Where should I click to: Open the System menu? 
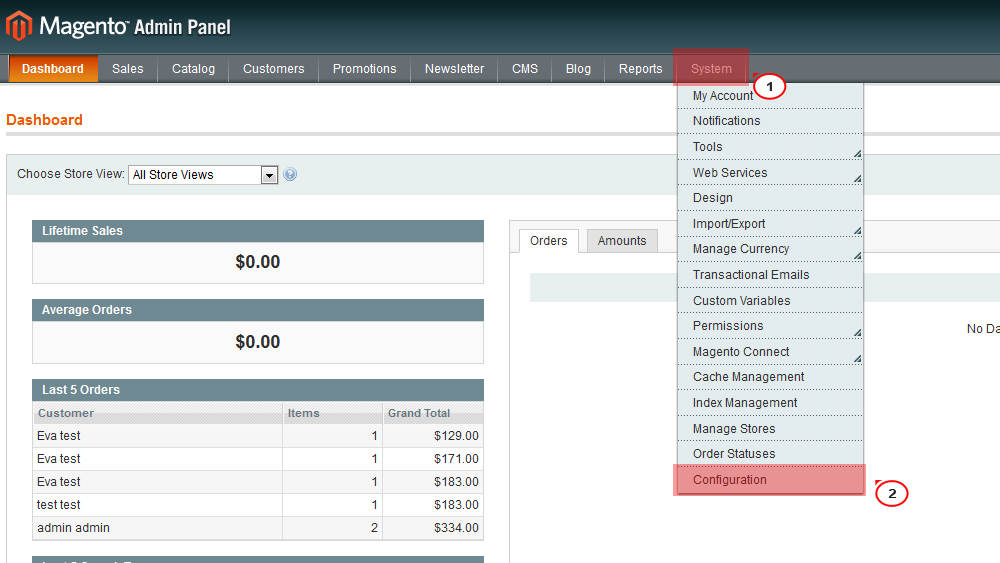click(711, 68)
